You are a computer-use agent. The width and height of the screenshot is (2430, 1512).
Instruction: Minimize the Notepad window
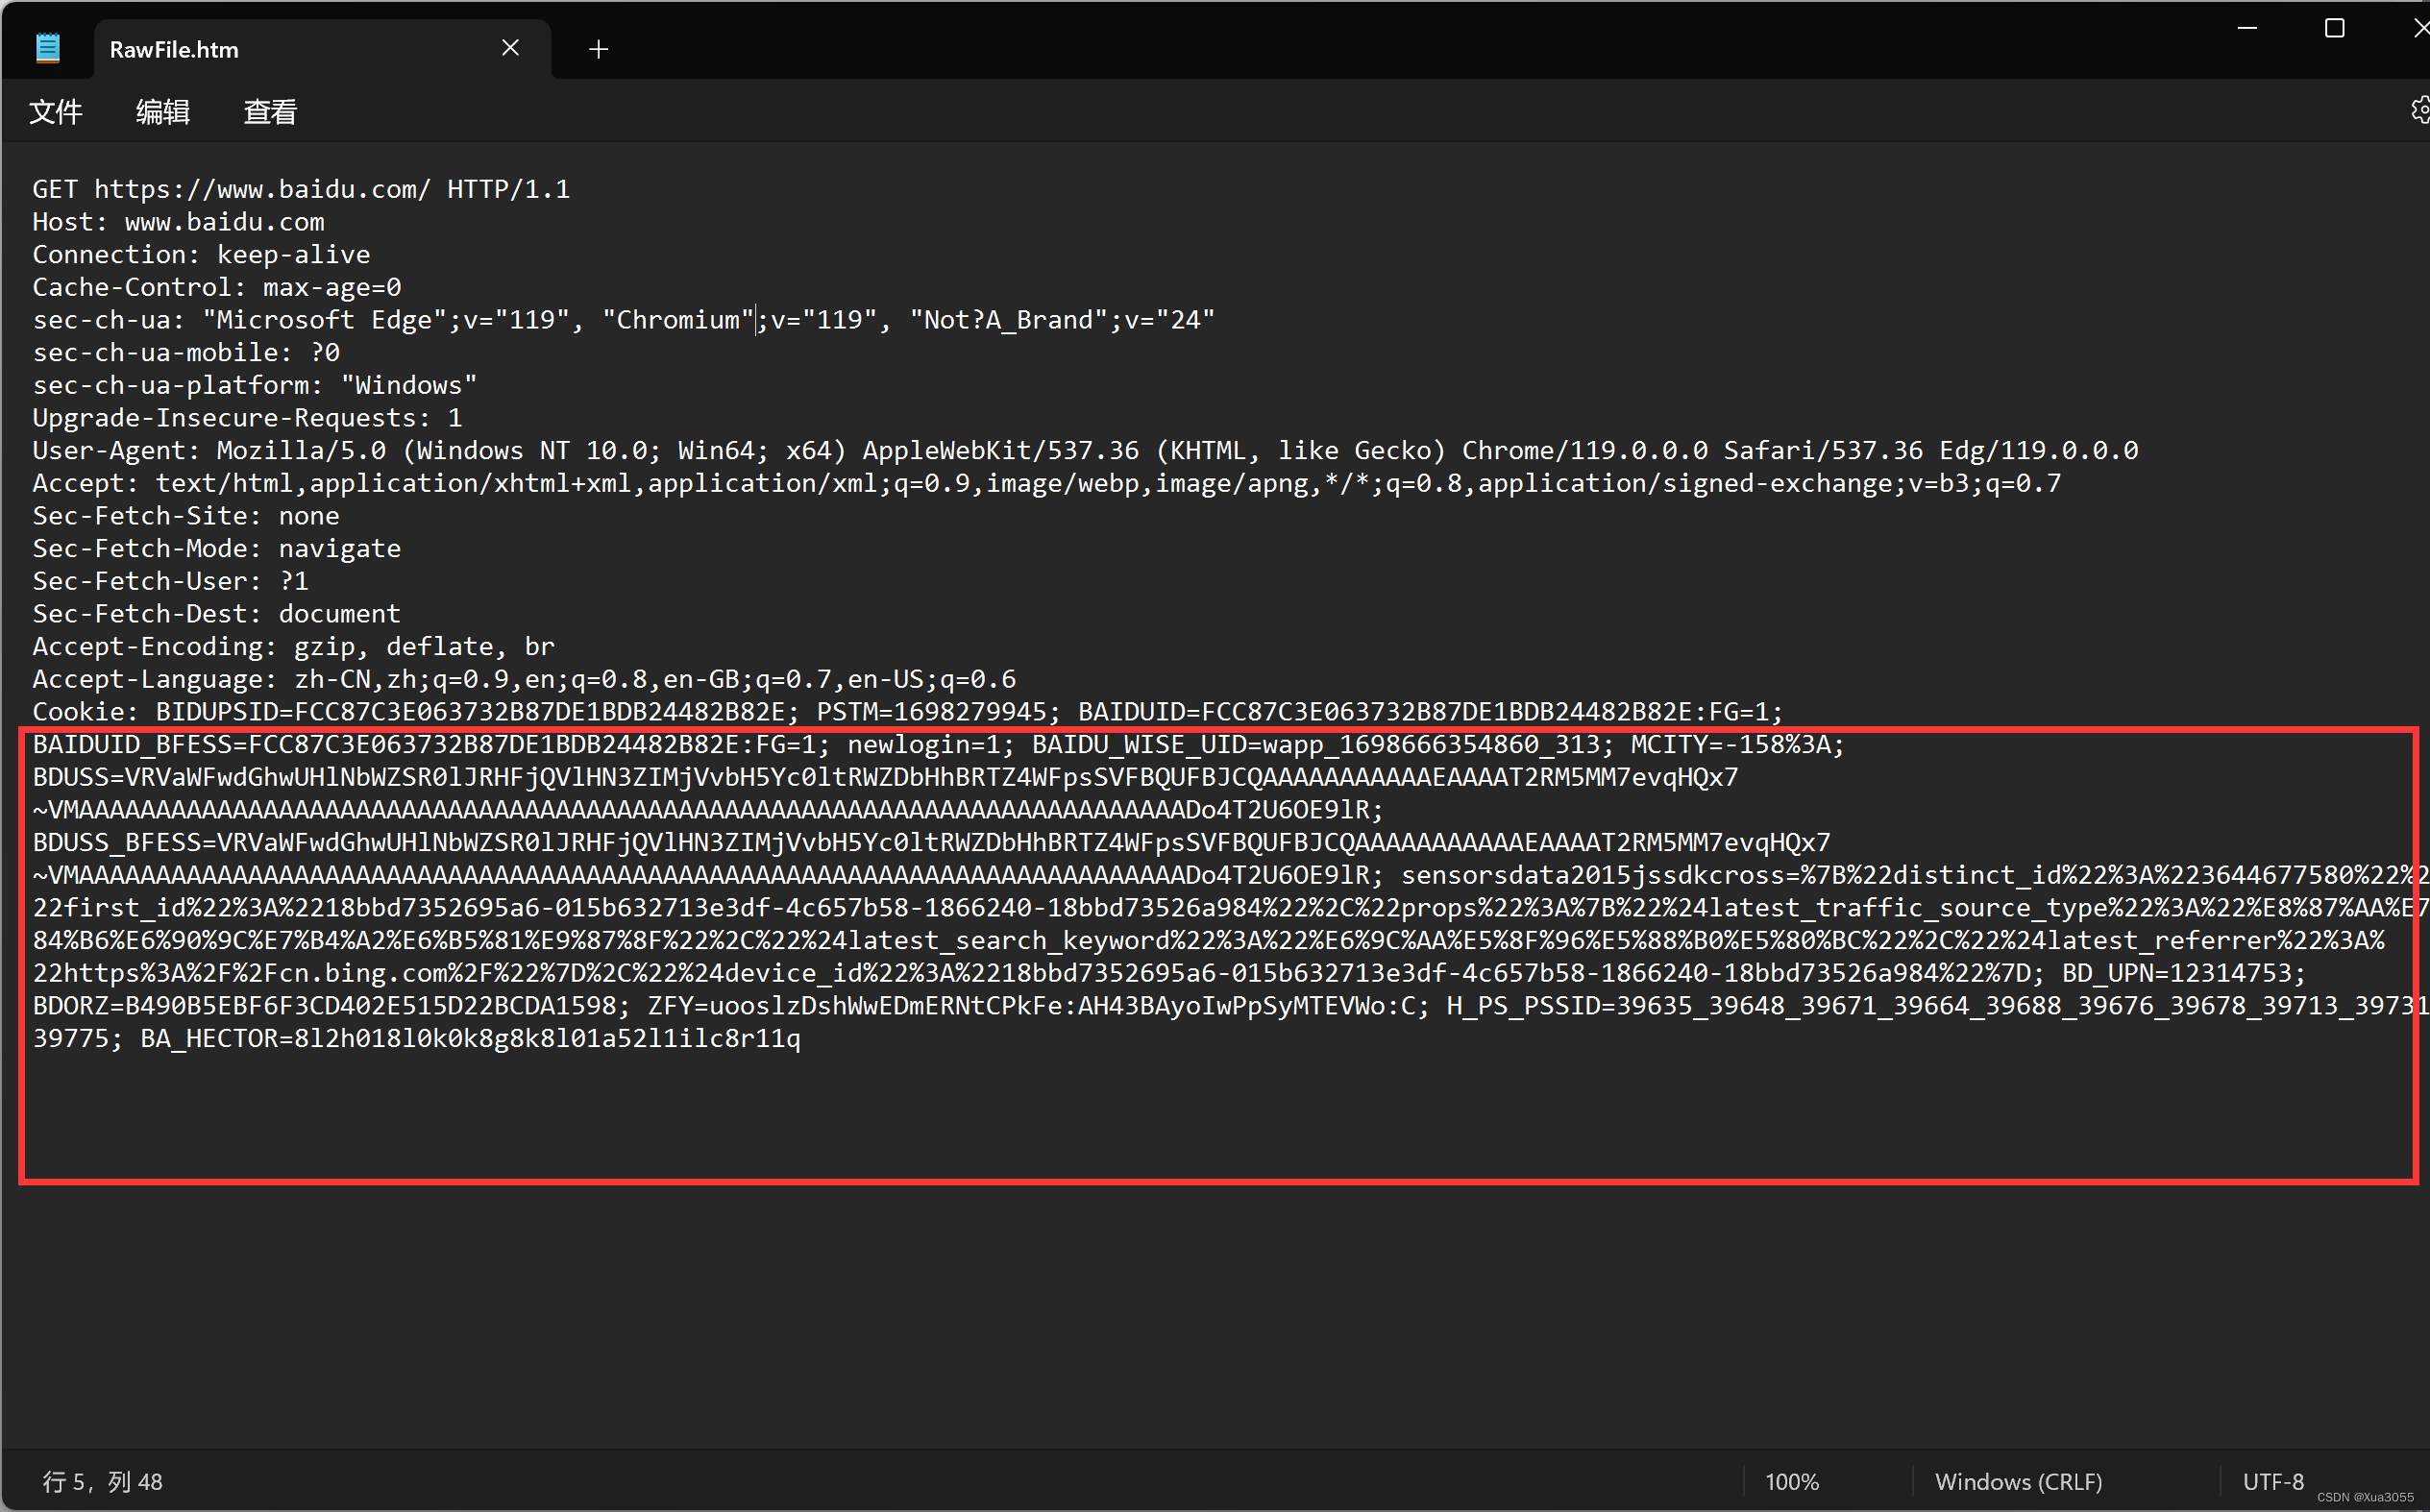click(2247, 29)
